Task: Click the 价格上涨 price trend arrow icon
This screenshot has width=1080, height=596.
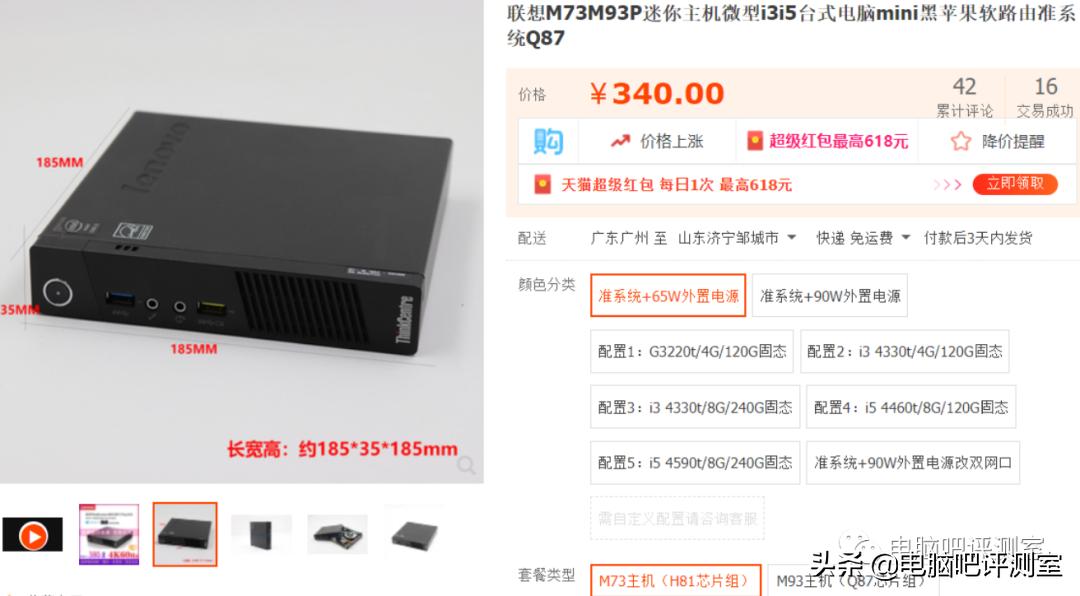Action: (x=621, y=141)
